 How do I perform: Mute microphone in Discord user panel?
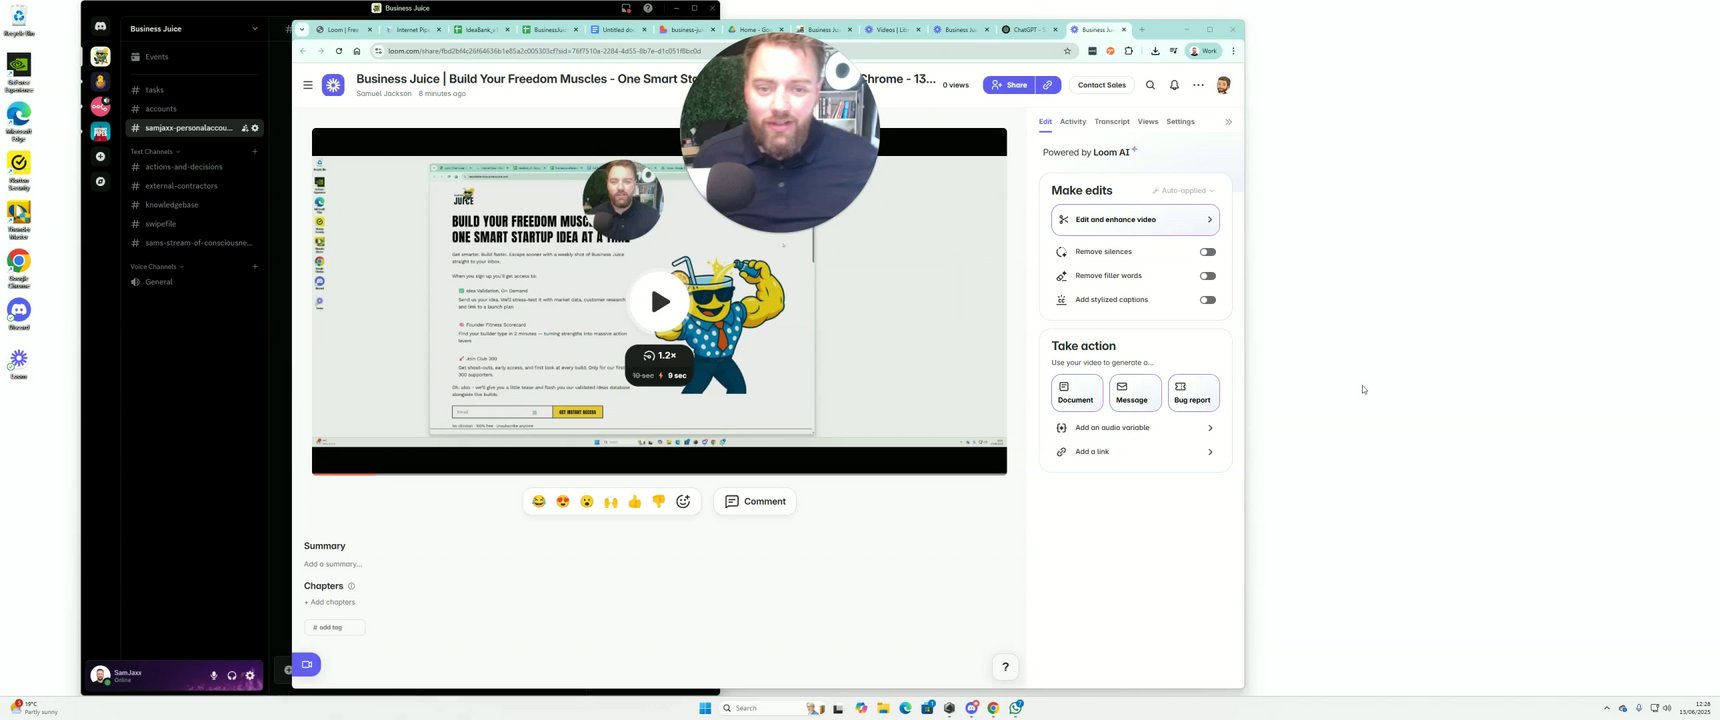[x=214, y=676]
